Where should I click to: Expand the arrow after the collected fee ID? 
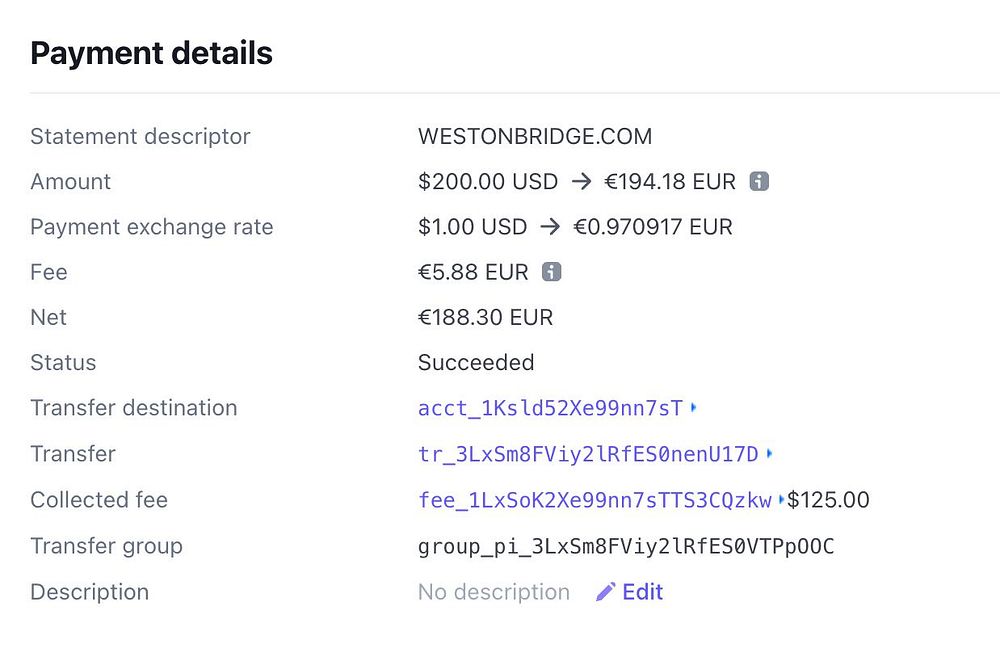781,500
